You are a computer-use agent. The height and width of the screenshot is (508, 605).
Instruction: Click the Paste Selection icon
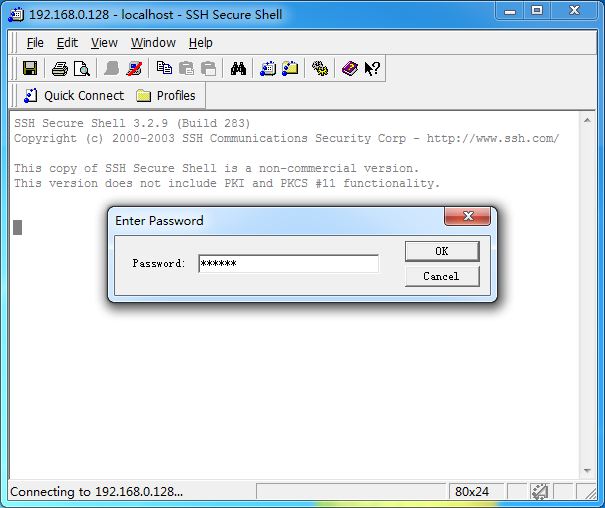point(208,69)
